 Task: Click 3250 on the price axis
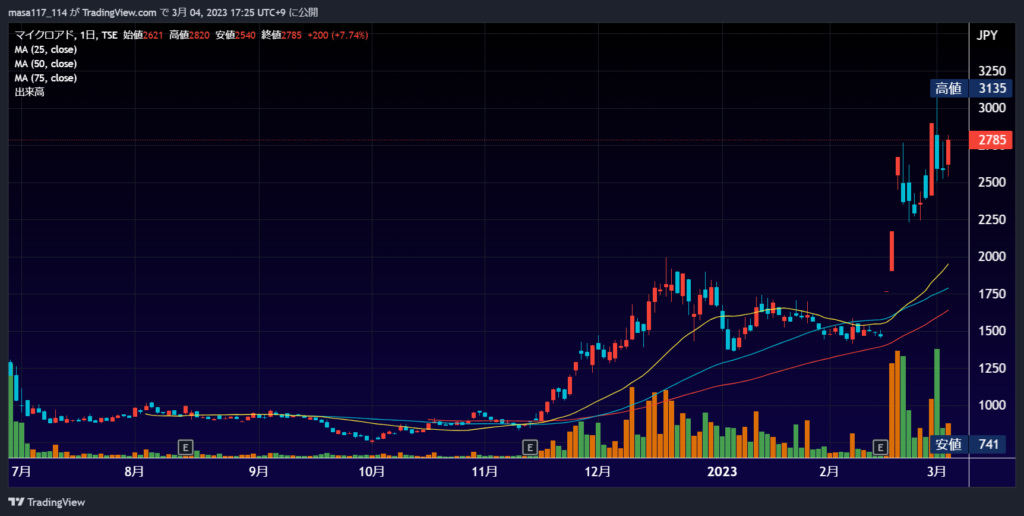point(992,71)
